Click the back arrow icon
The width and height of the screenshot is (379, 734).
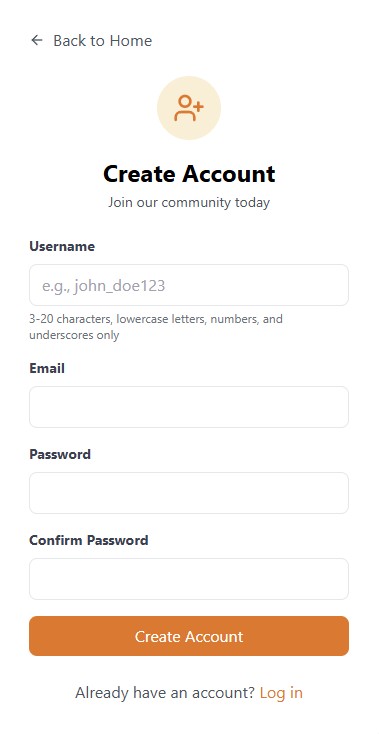tap(36, 40)
